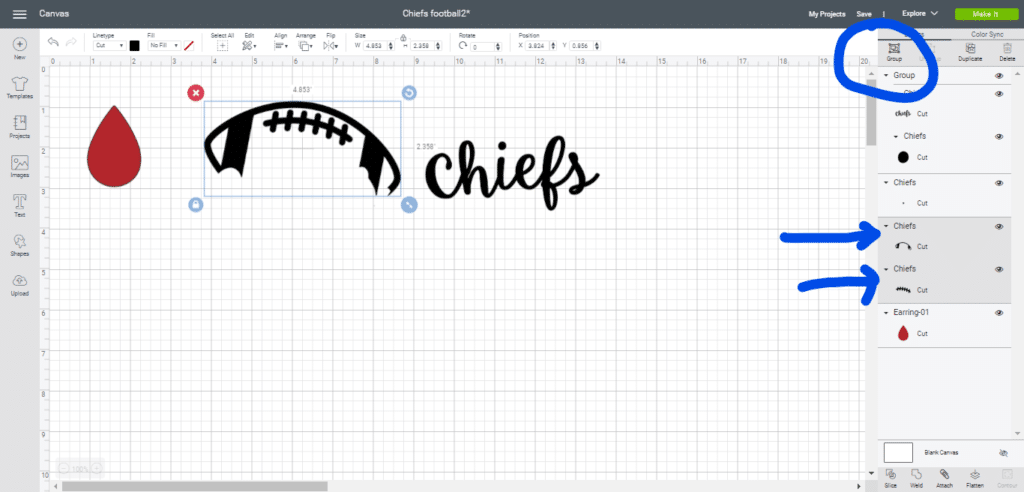
Task: Open the Fill No Fill dropdown
Action: (164, 46)
